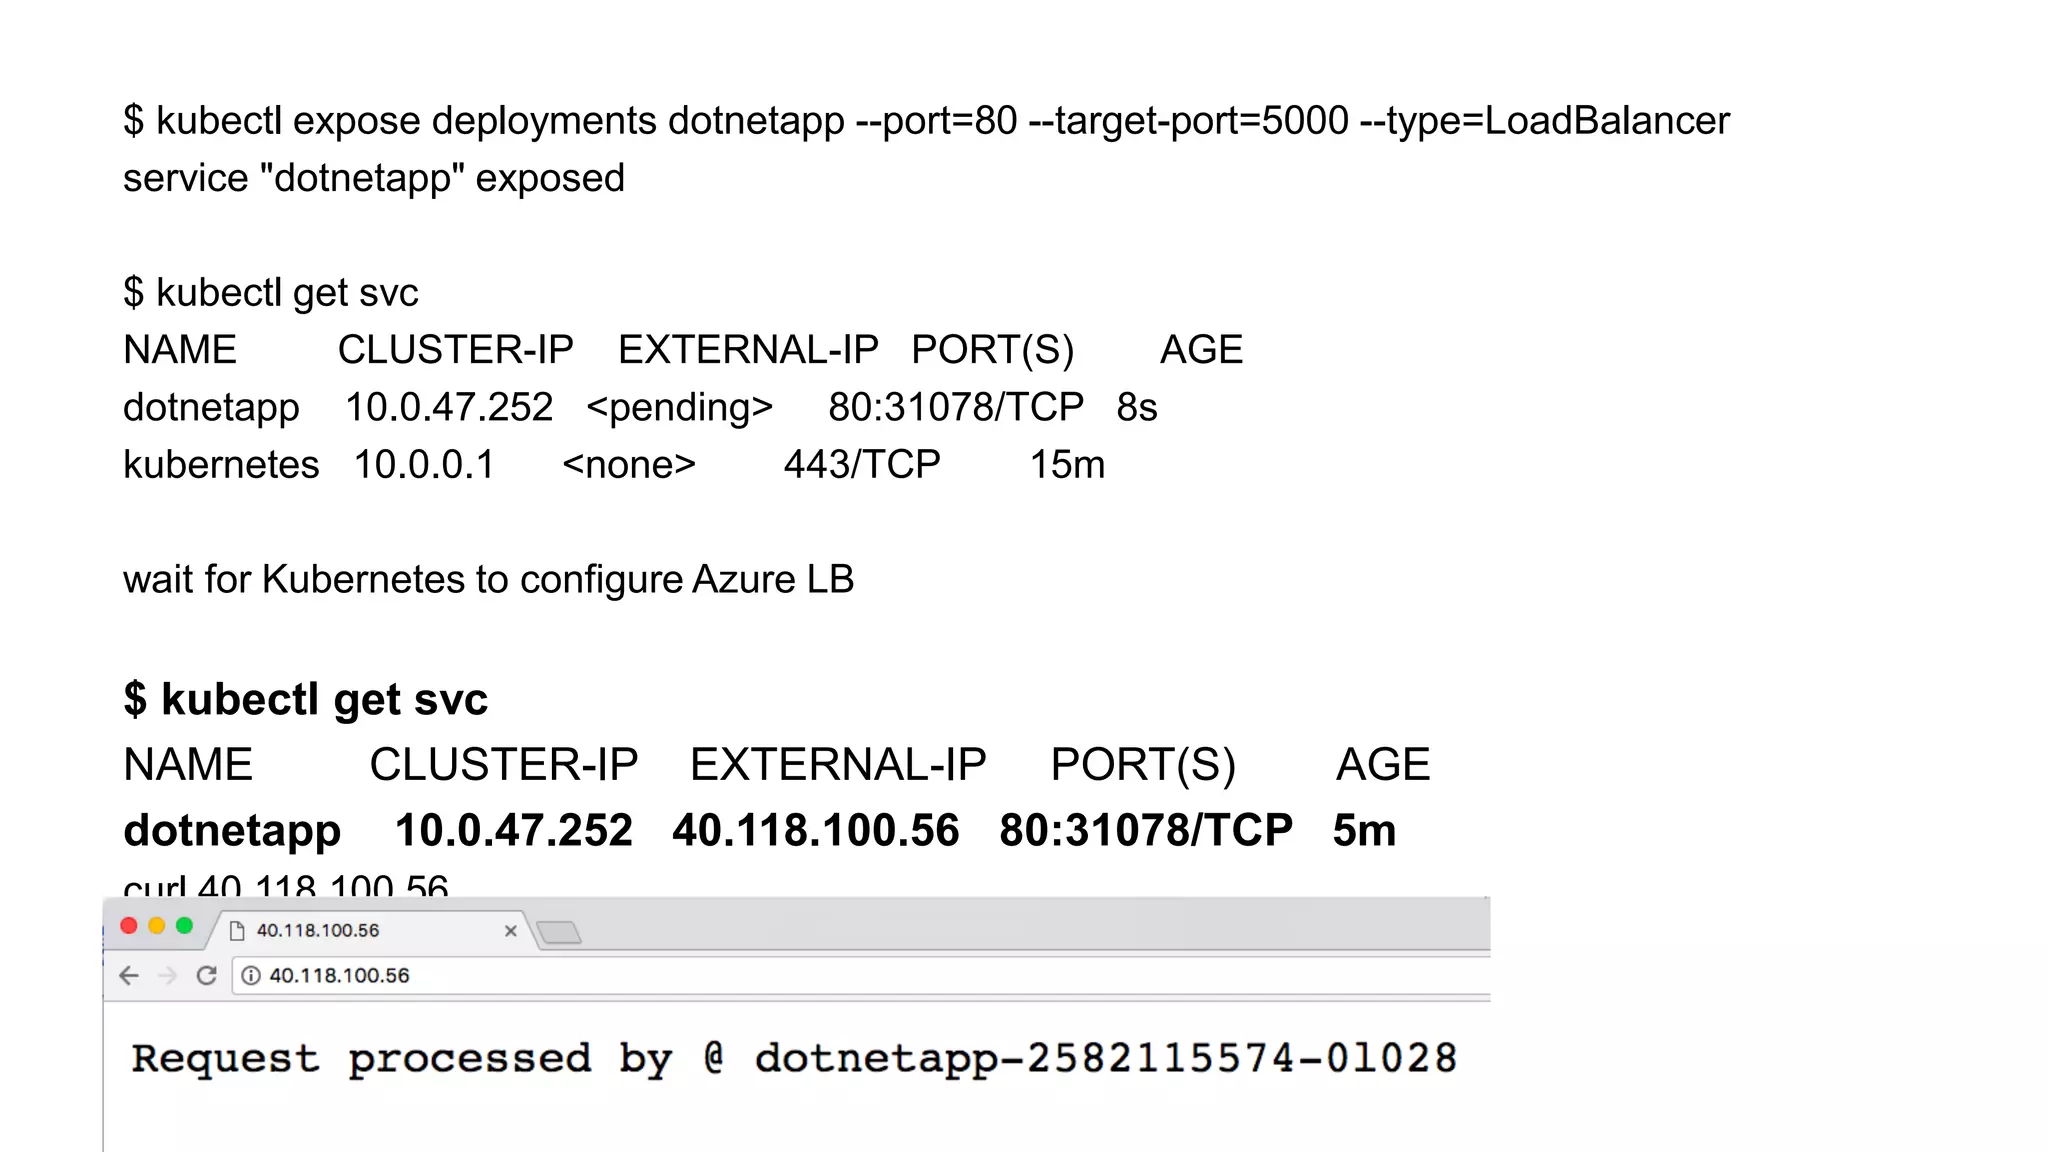Image resolution: width=2048 pixels, height=1152 pixels.
Task: Click the page favicon on the tab
Action: coord(237,931)
